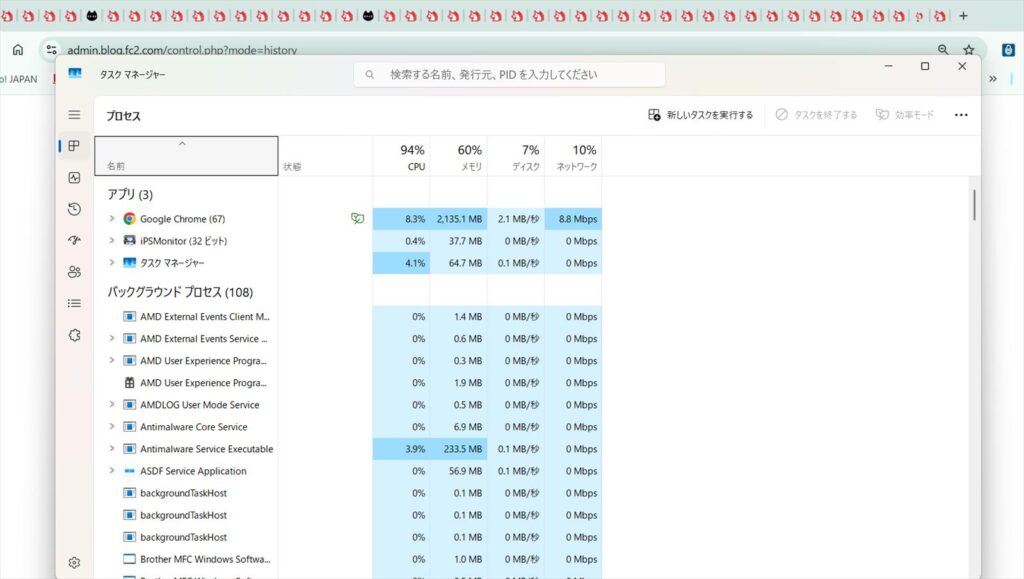Image resolution: width=1024 pixels, height=579 pixels.
Task: Click the Task Manager search box
Action: coord(510,74)
